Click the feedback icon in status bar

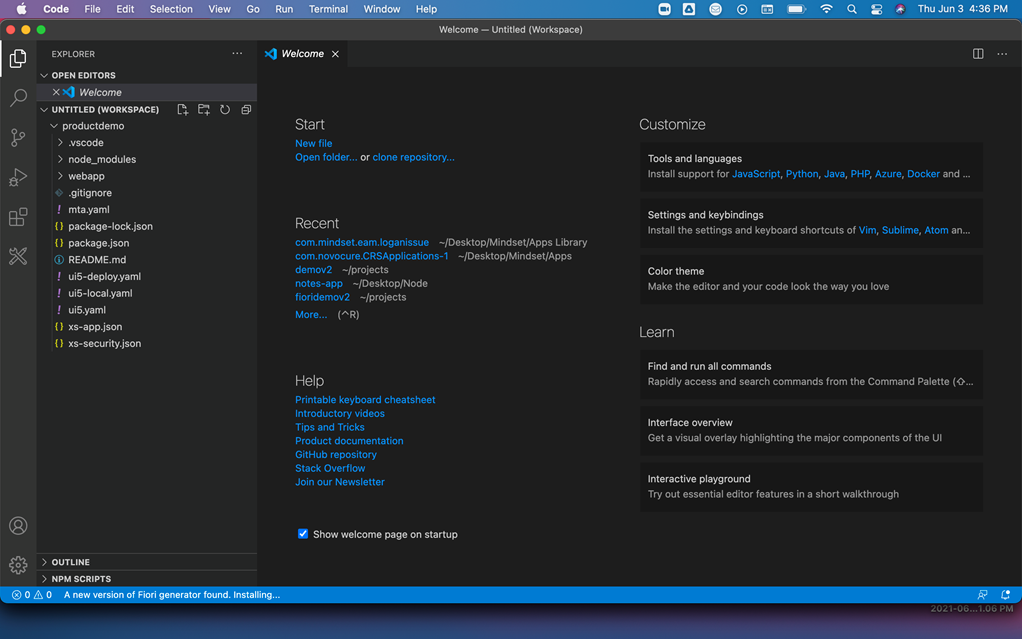coord(982,595)
